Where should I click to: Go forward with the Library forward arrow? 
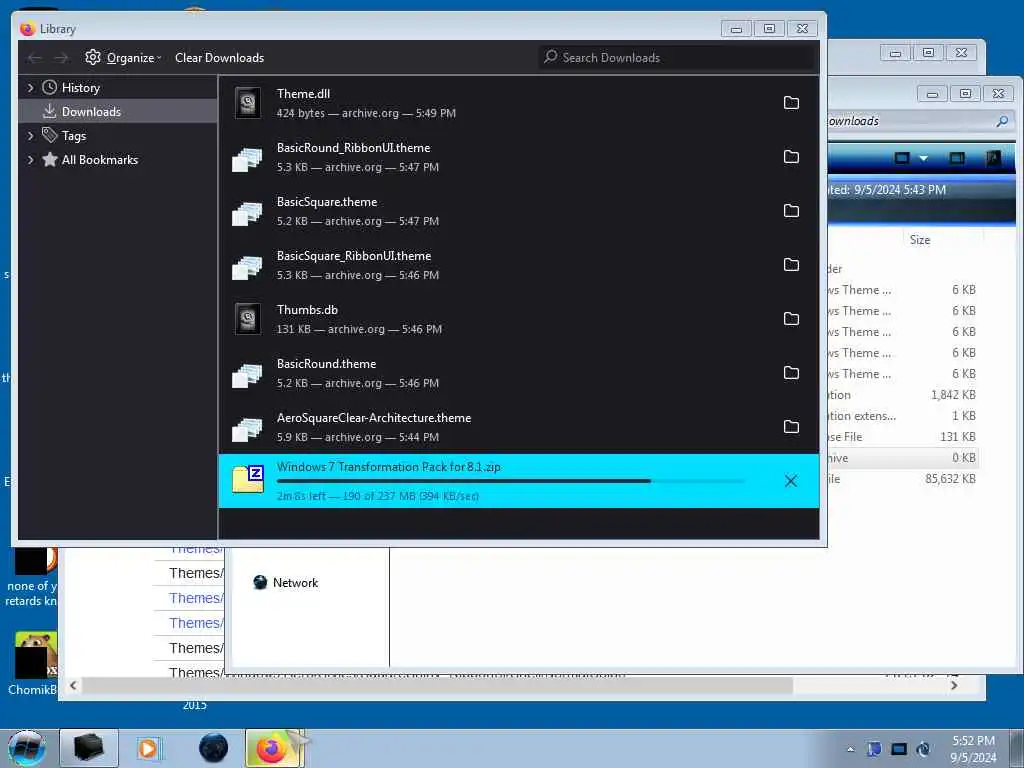point(61,58)
